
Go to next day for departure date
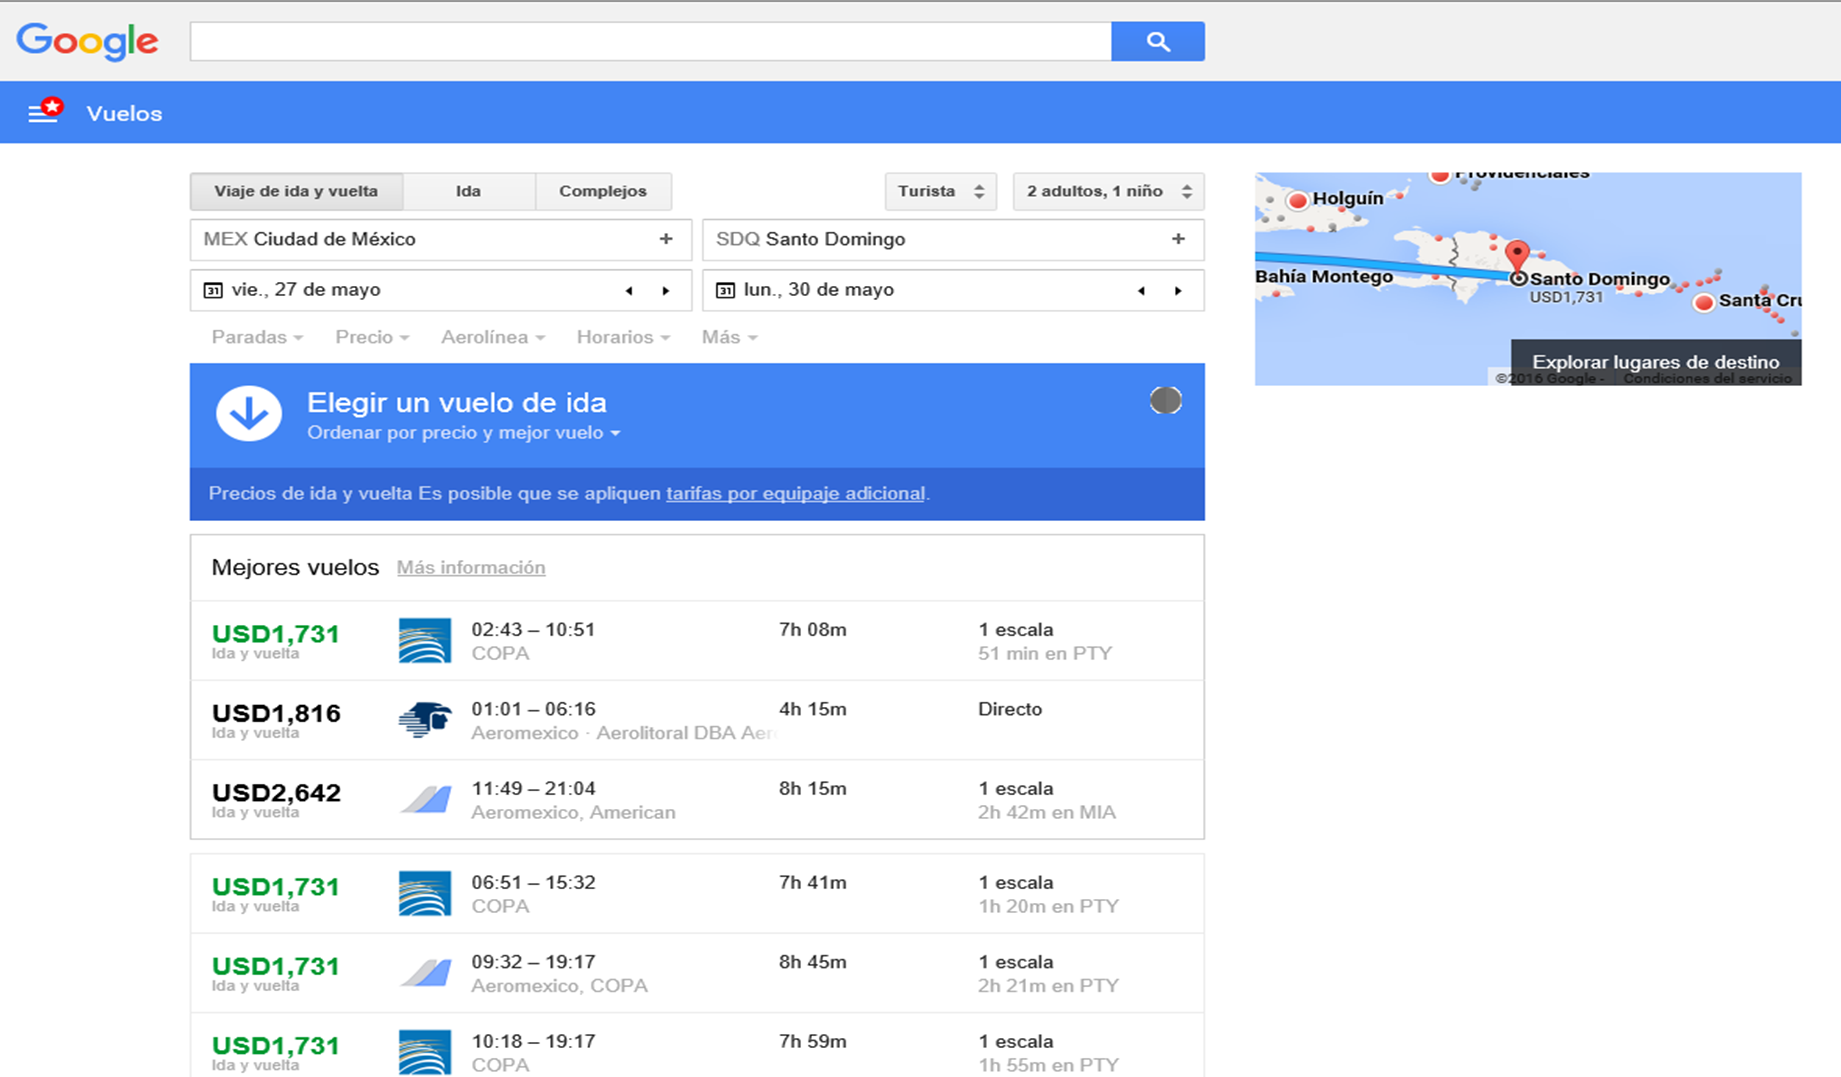tap(666, 291)
